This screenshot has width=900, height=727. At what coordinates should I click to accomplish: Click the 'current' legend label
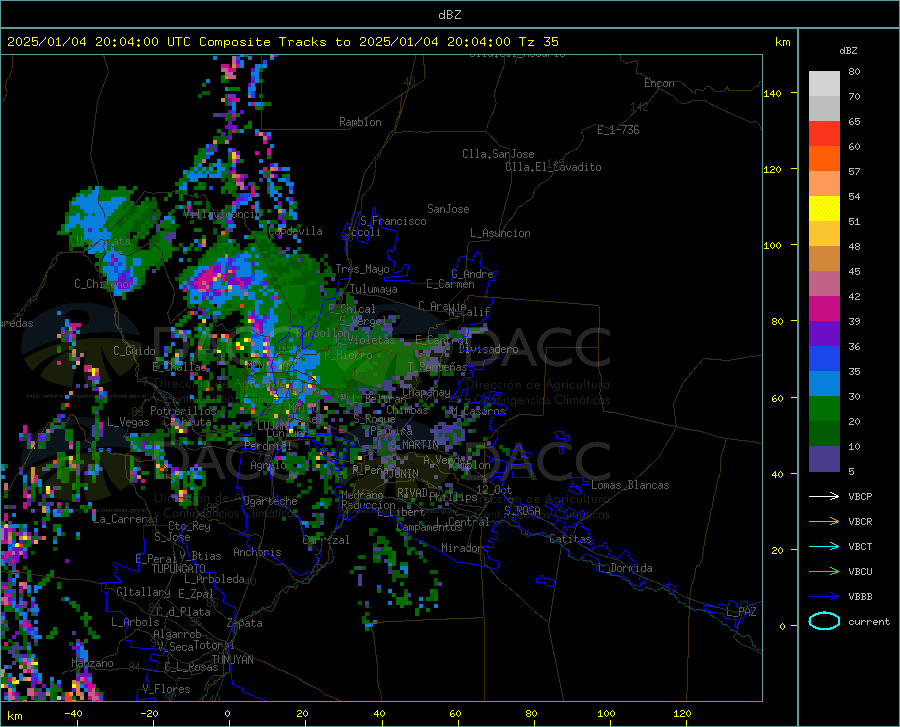pyautogui.click(x=869, y=621)
